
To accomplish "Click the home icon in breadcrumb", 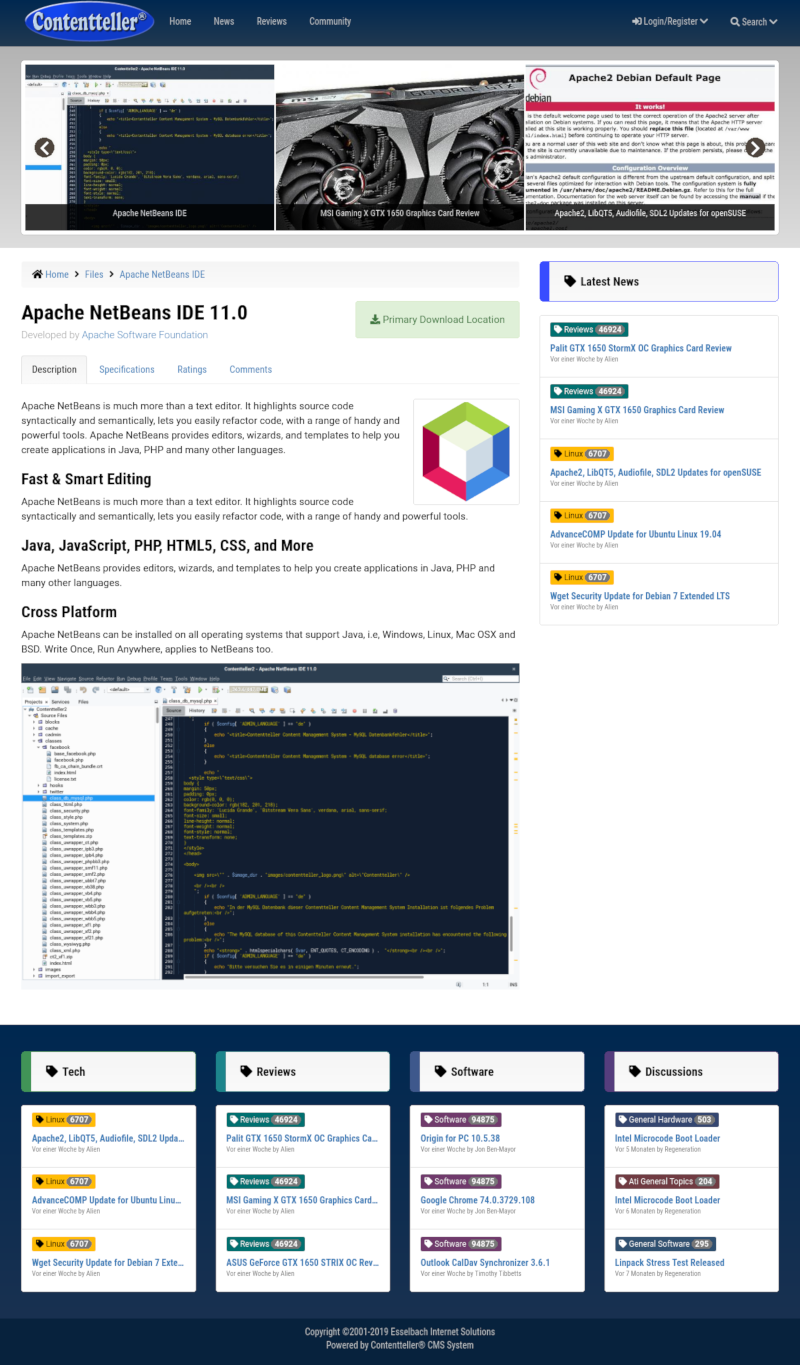I will coord(37,274).
